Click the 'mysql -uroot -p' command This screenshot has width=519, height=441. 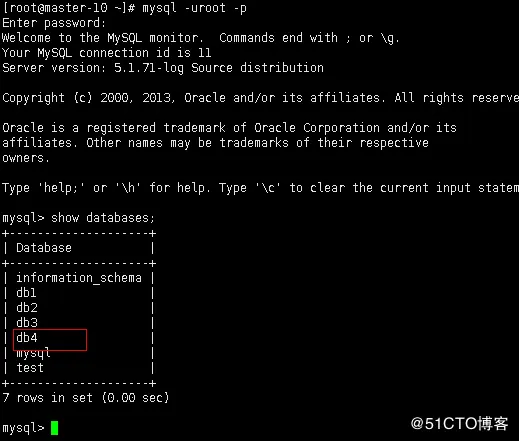coord(194,8)
